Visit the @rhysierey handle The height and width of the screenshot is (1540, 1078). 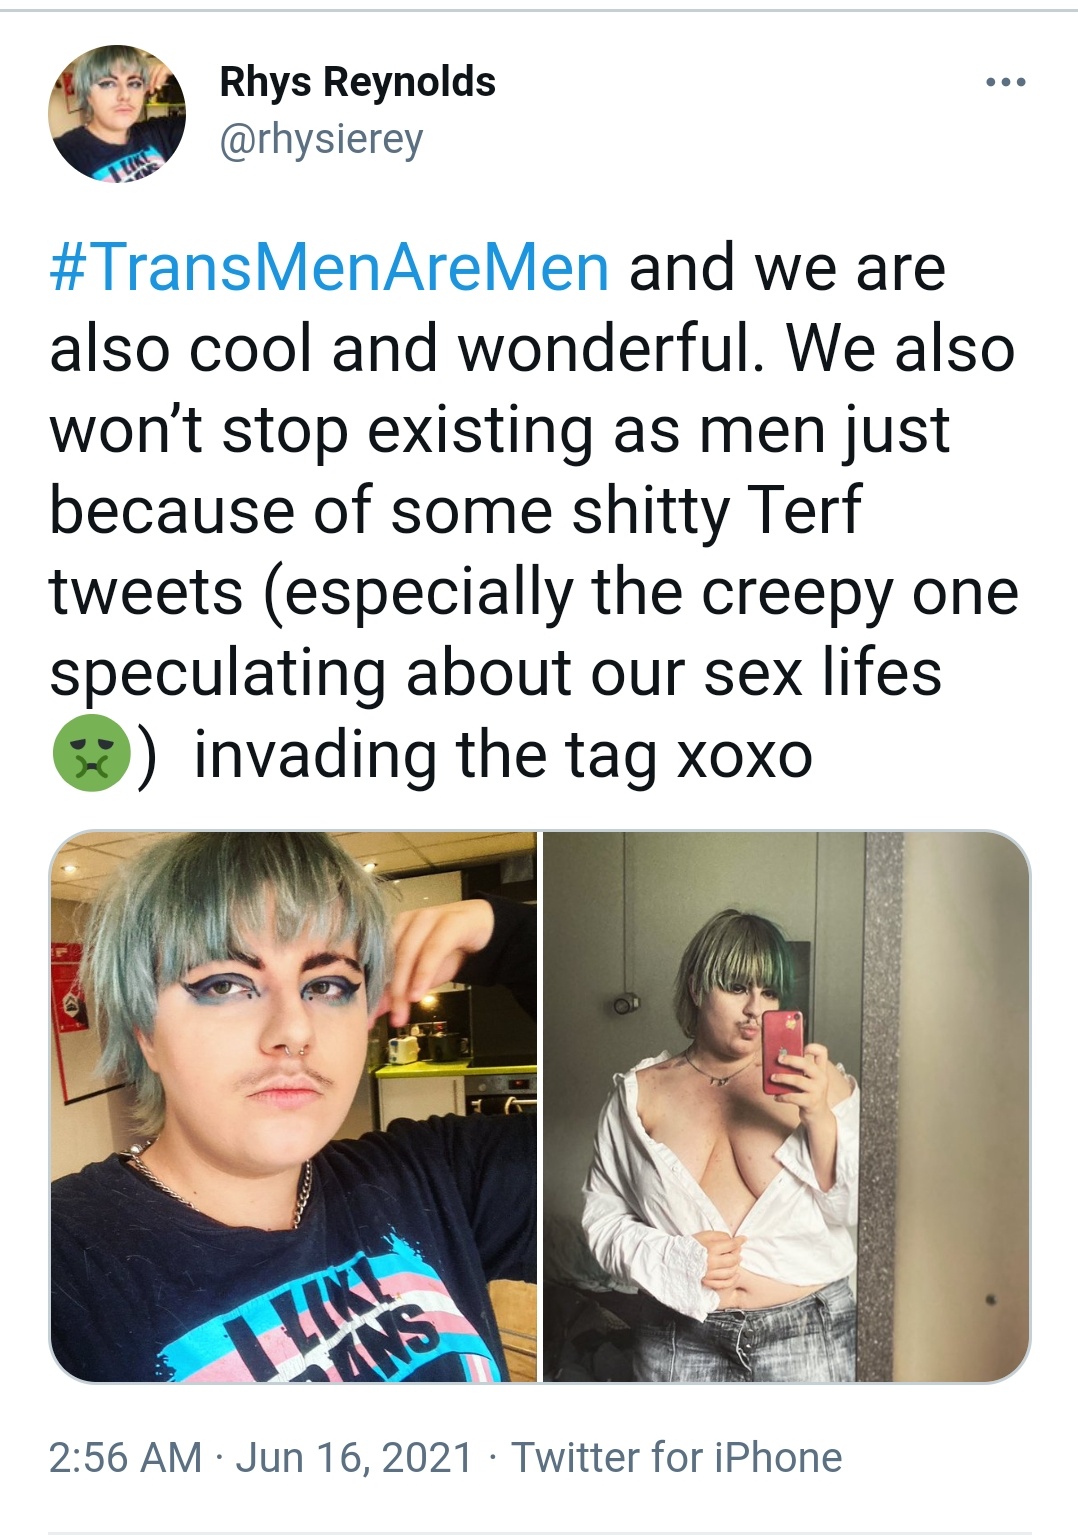[321, 139]
